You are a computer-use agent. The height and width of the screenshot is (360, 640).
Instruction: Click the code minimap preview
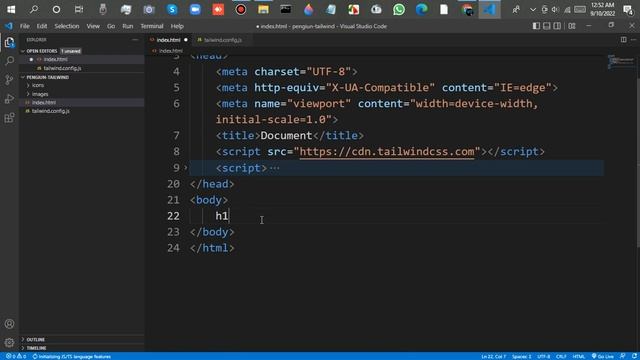pos(620,62)
